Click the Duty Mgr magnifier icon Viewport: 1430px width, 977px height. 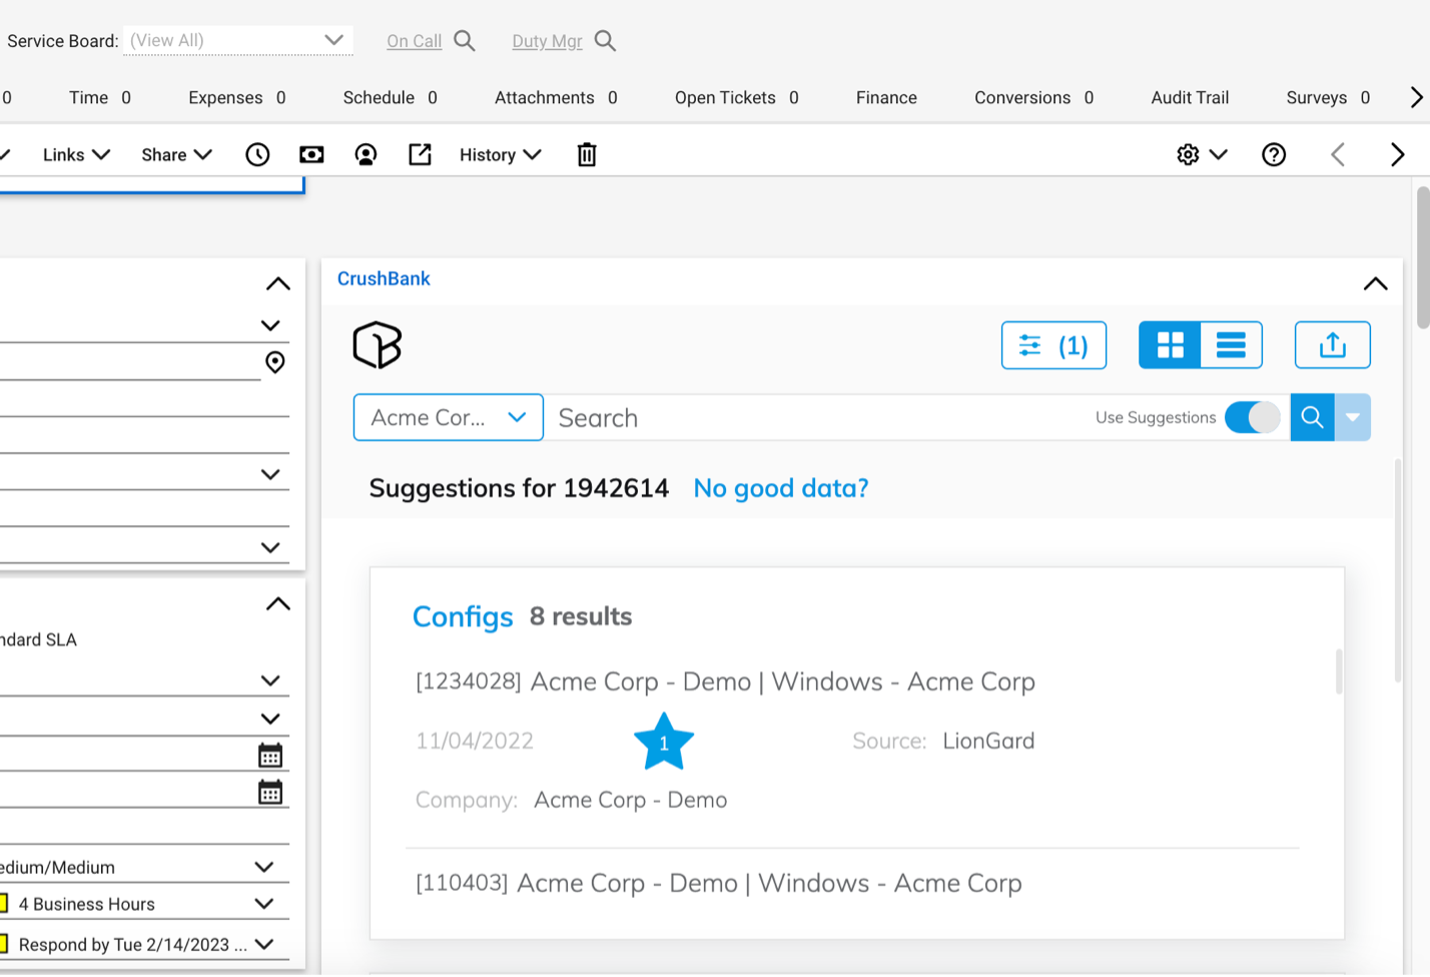605,41
